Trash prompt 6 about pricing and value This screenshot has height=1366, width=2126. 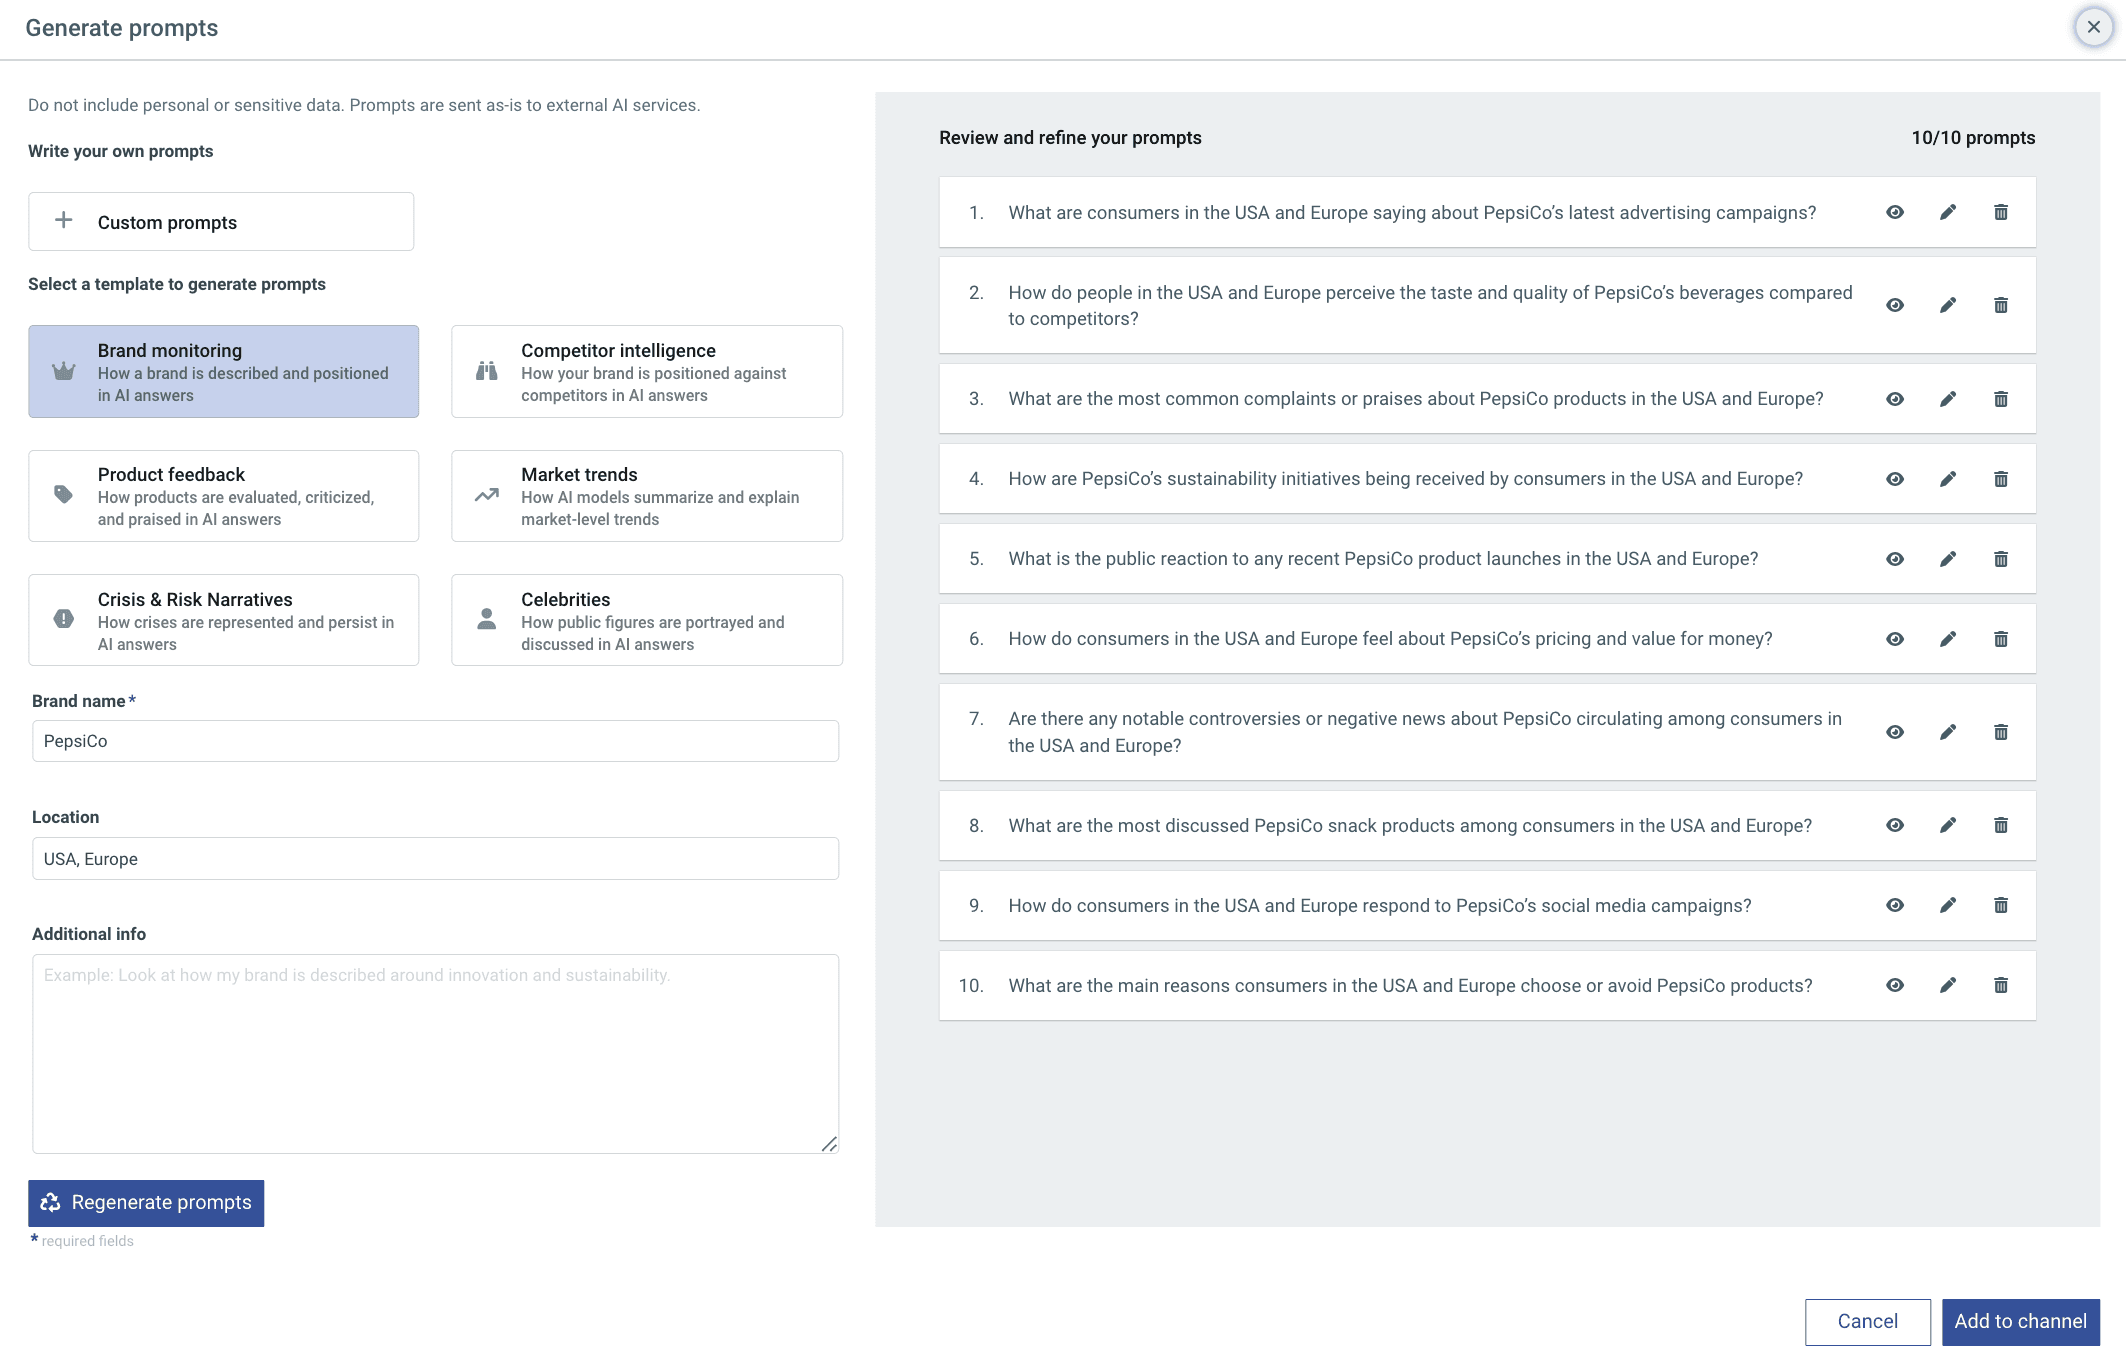[x=2000, y=639]
